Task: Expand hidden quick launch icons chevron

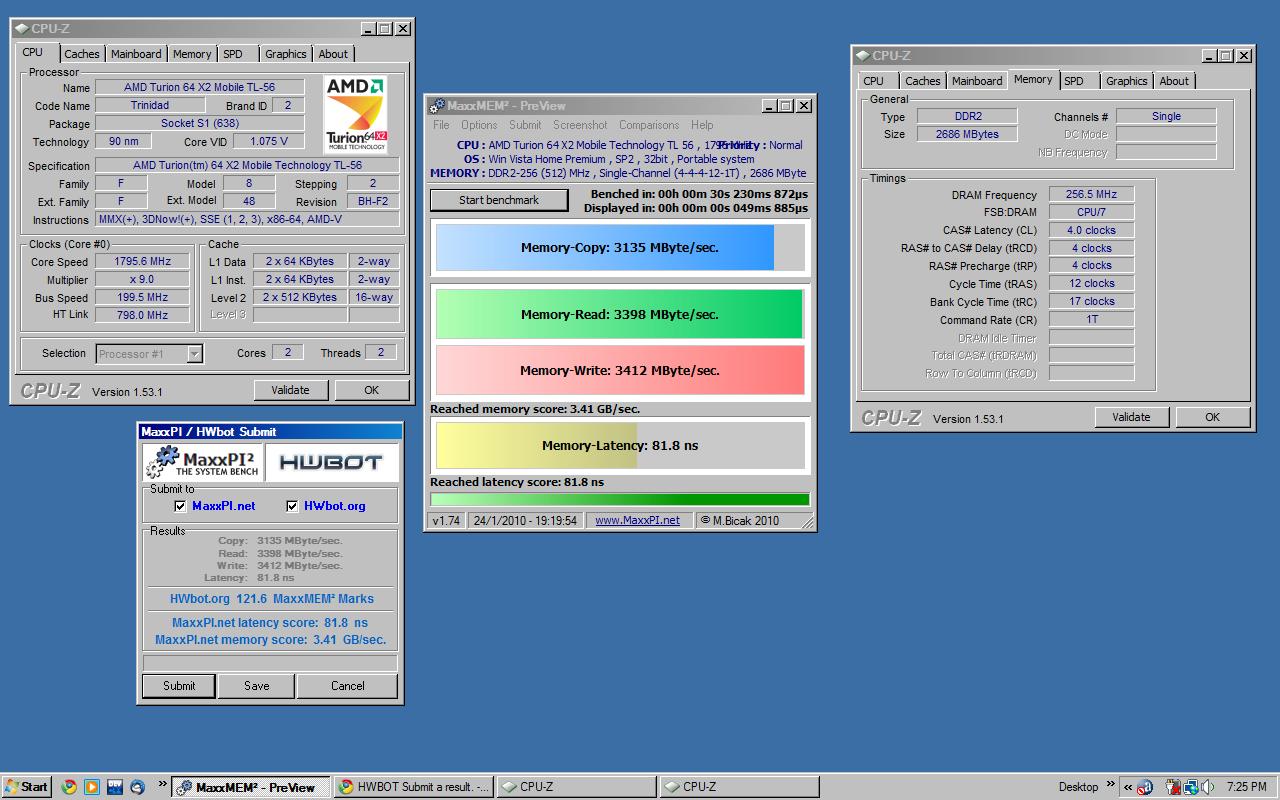Action: click(161, 786)
